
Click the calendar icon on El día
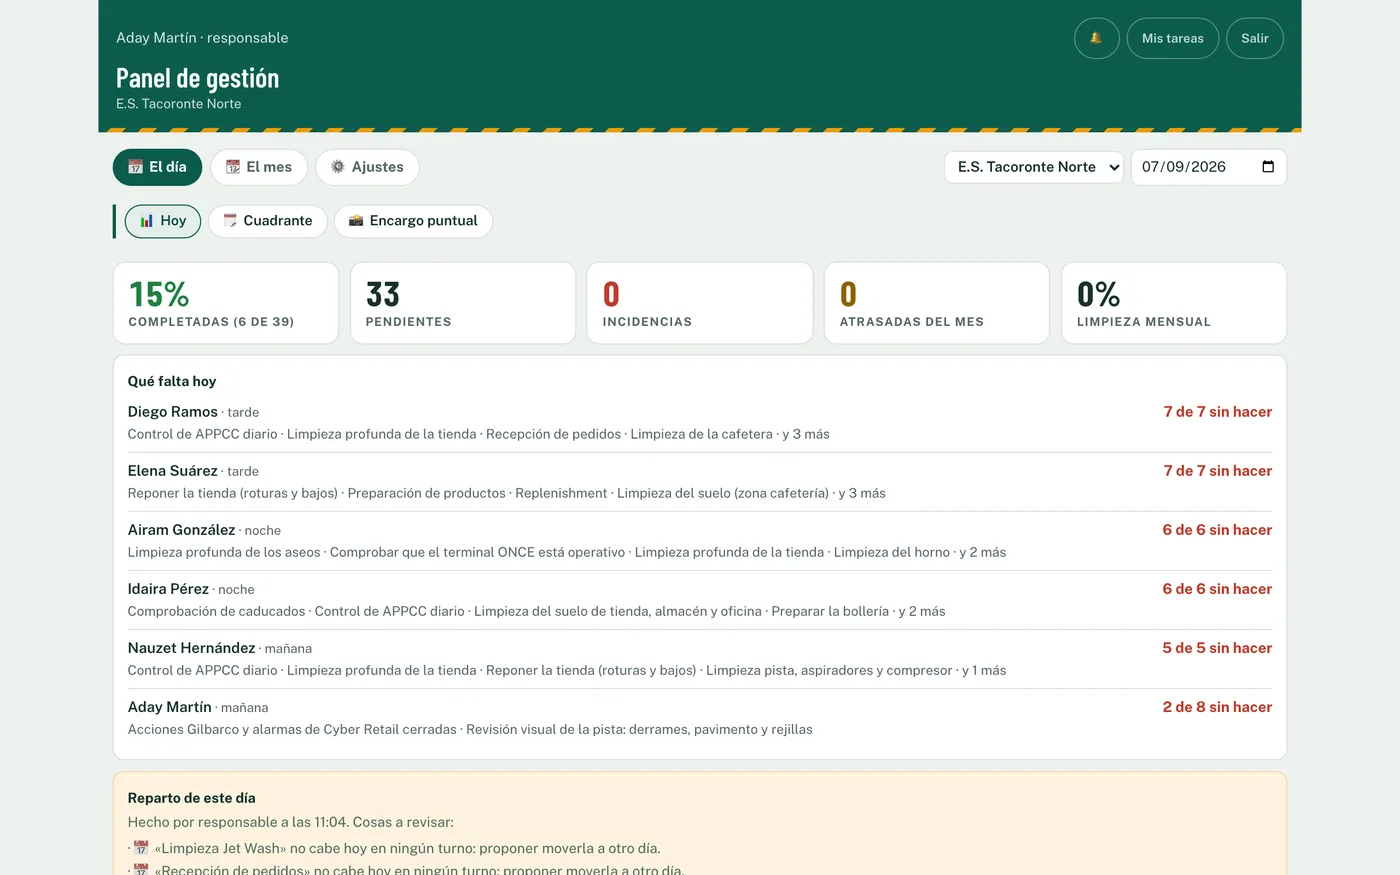coord(136,167)
